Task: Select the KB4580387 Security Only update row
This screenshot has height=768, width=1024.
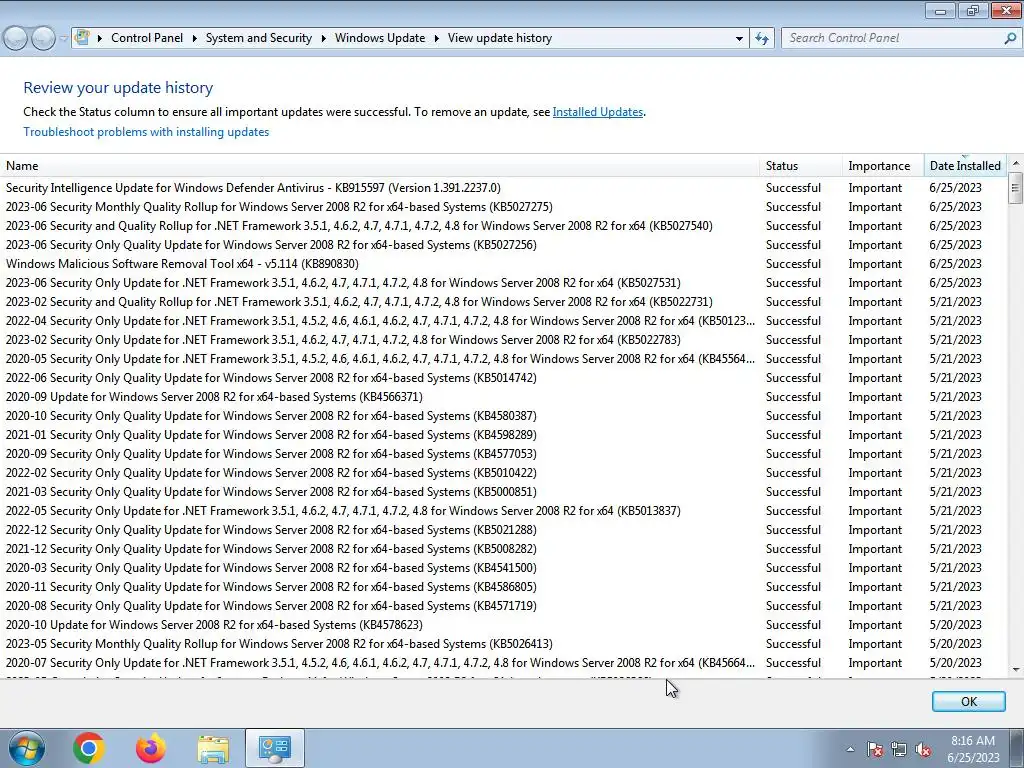Action: tap(503, 416)
